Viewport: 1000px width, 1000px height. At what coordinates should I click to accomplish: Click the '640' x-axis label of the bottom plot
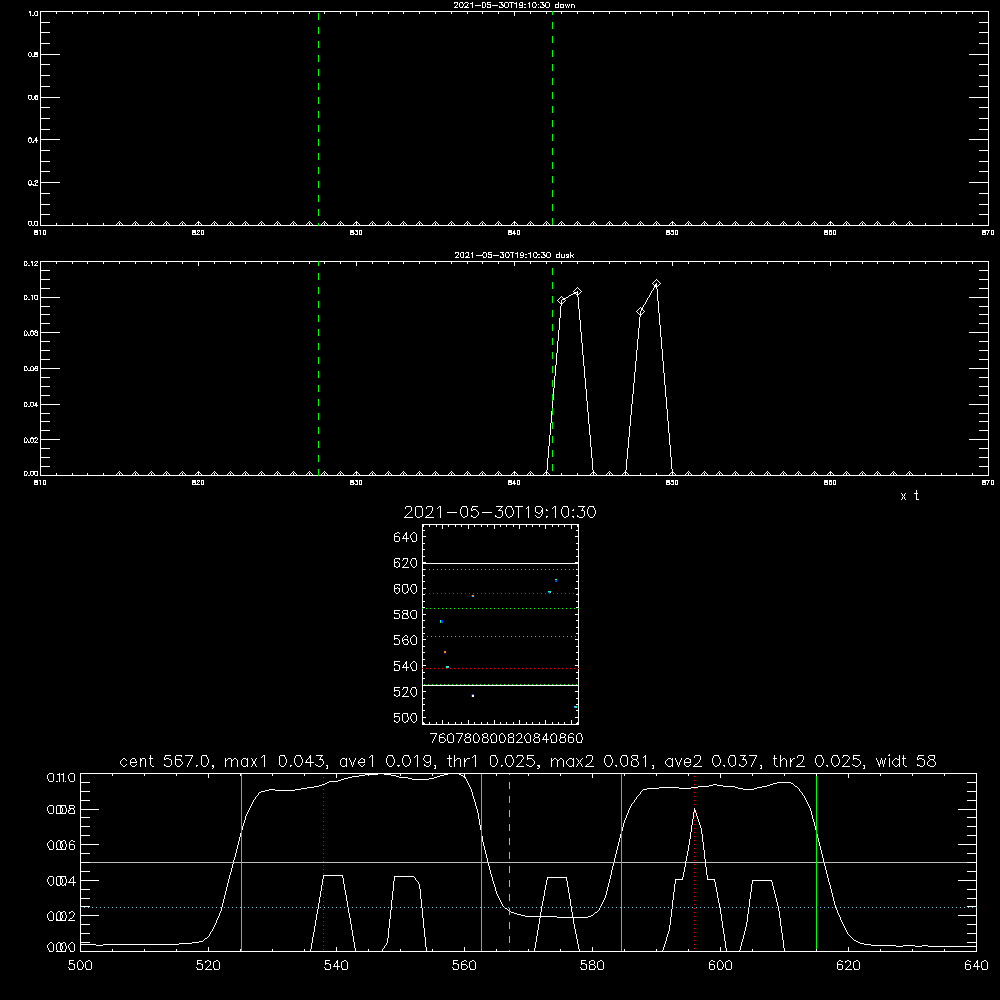coord(976,966)
